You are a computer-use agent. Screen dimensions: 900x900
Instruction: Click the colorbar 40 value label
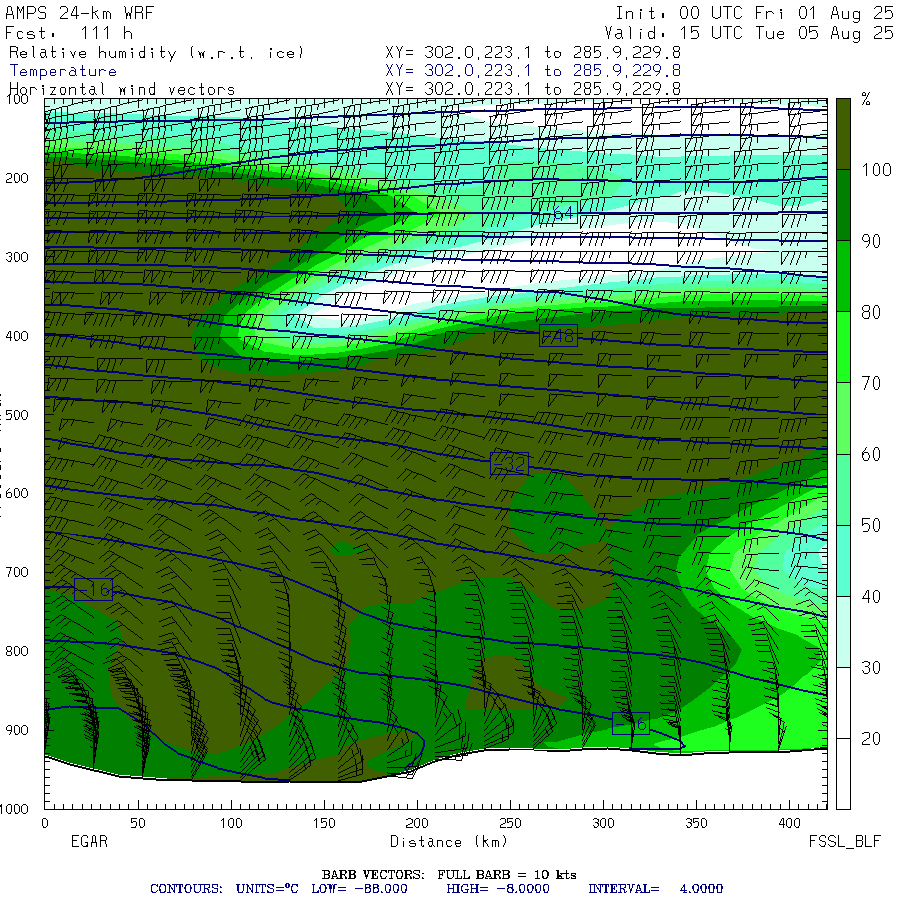point(871,597)
